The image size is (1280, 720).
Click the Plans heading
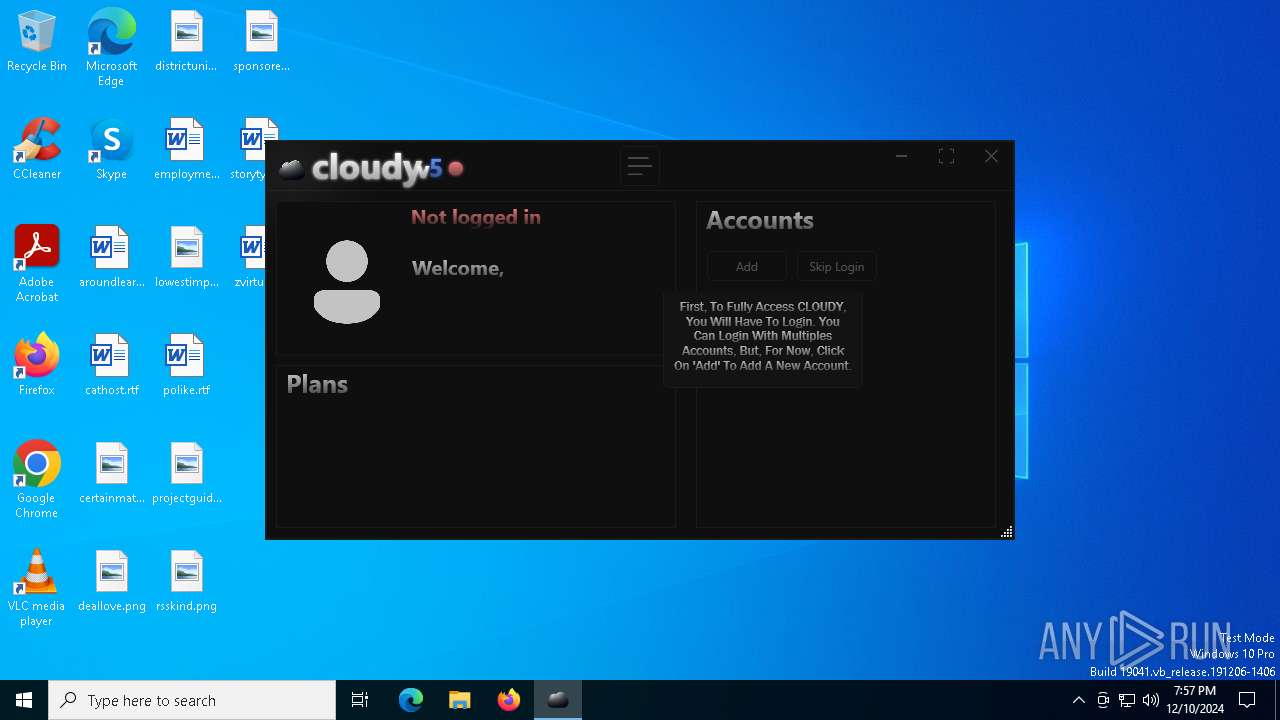tap(317, 385)
